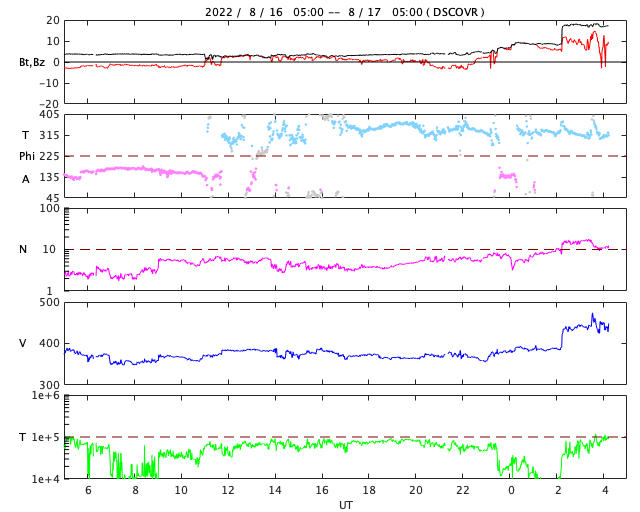Screen dimensions: 640x512
Task: Click the 300 velocity tick label
Action: pyautogui.click(x=49, y=385)
